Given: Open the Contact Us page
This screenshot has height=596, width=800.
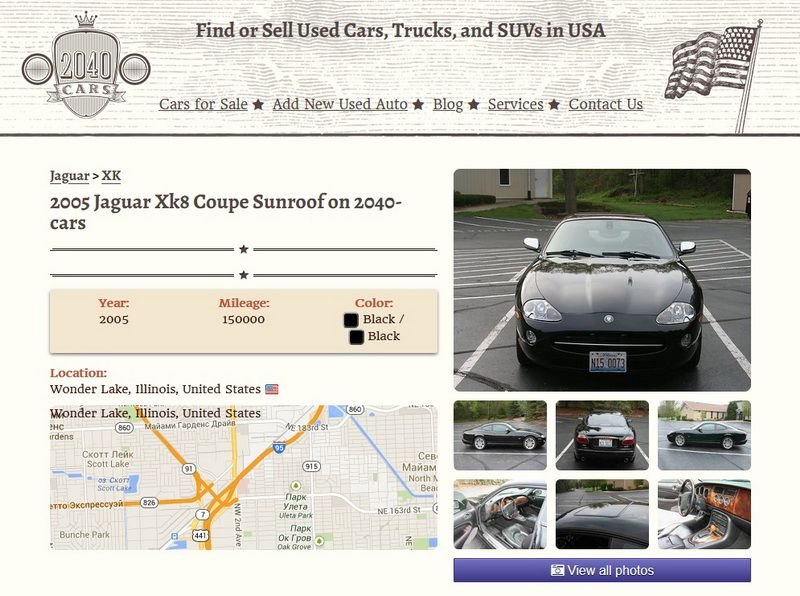Looking at the screenshot, I should click(x=606, y=104).
